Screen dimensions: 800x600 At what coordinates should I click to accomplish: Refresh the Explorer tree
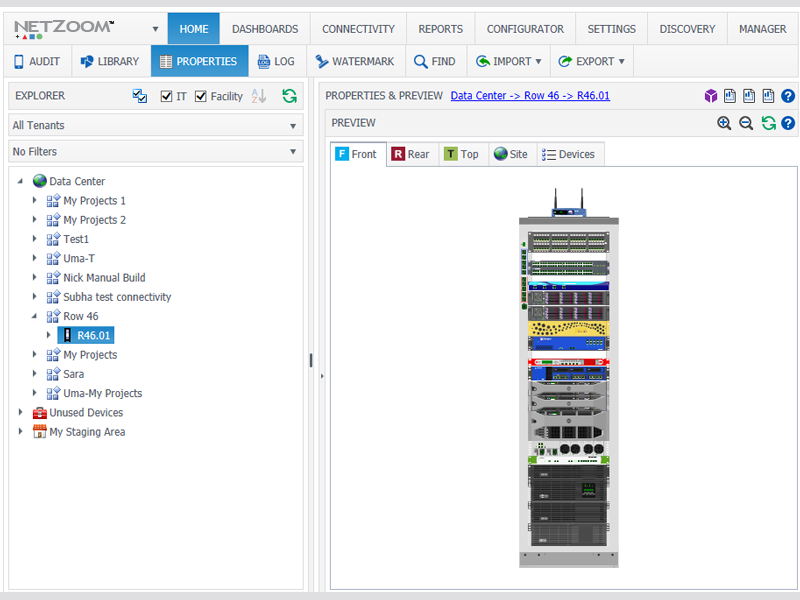pyautogui.click(x=289, y=96)
